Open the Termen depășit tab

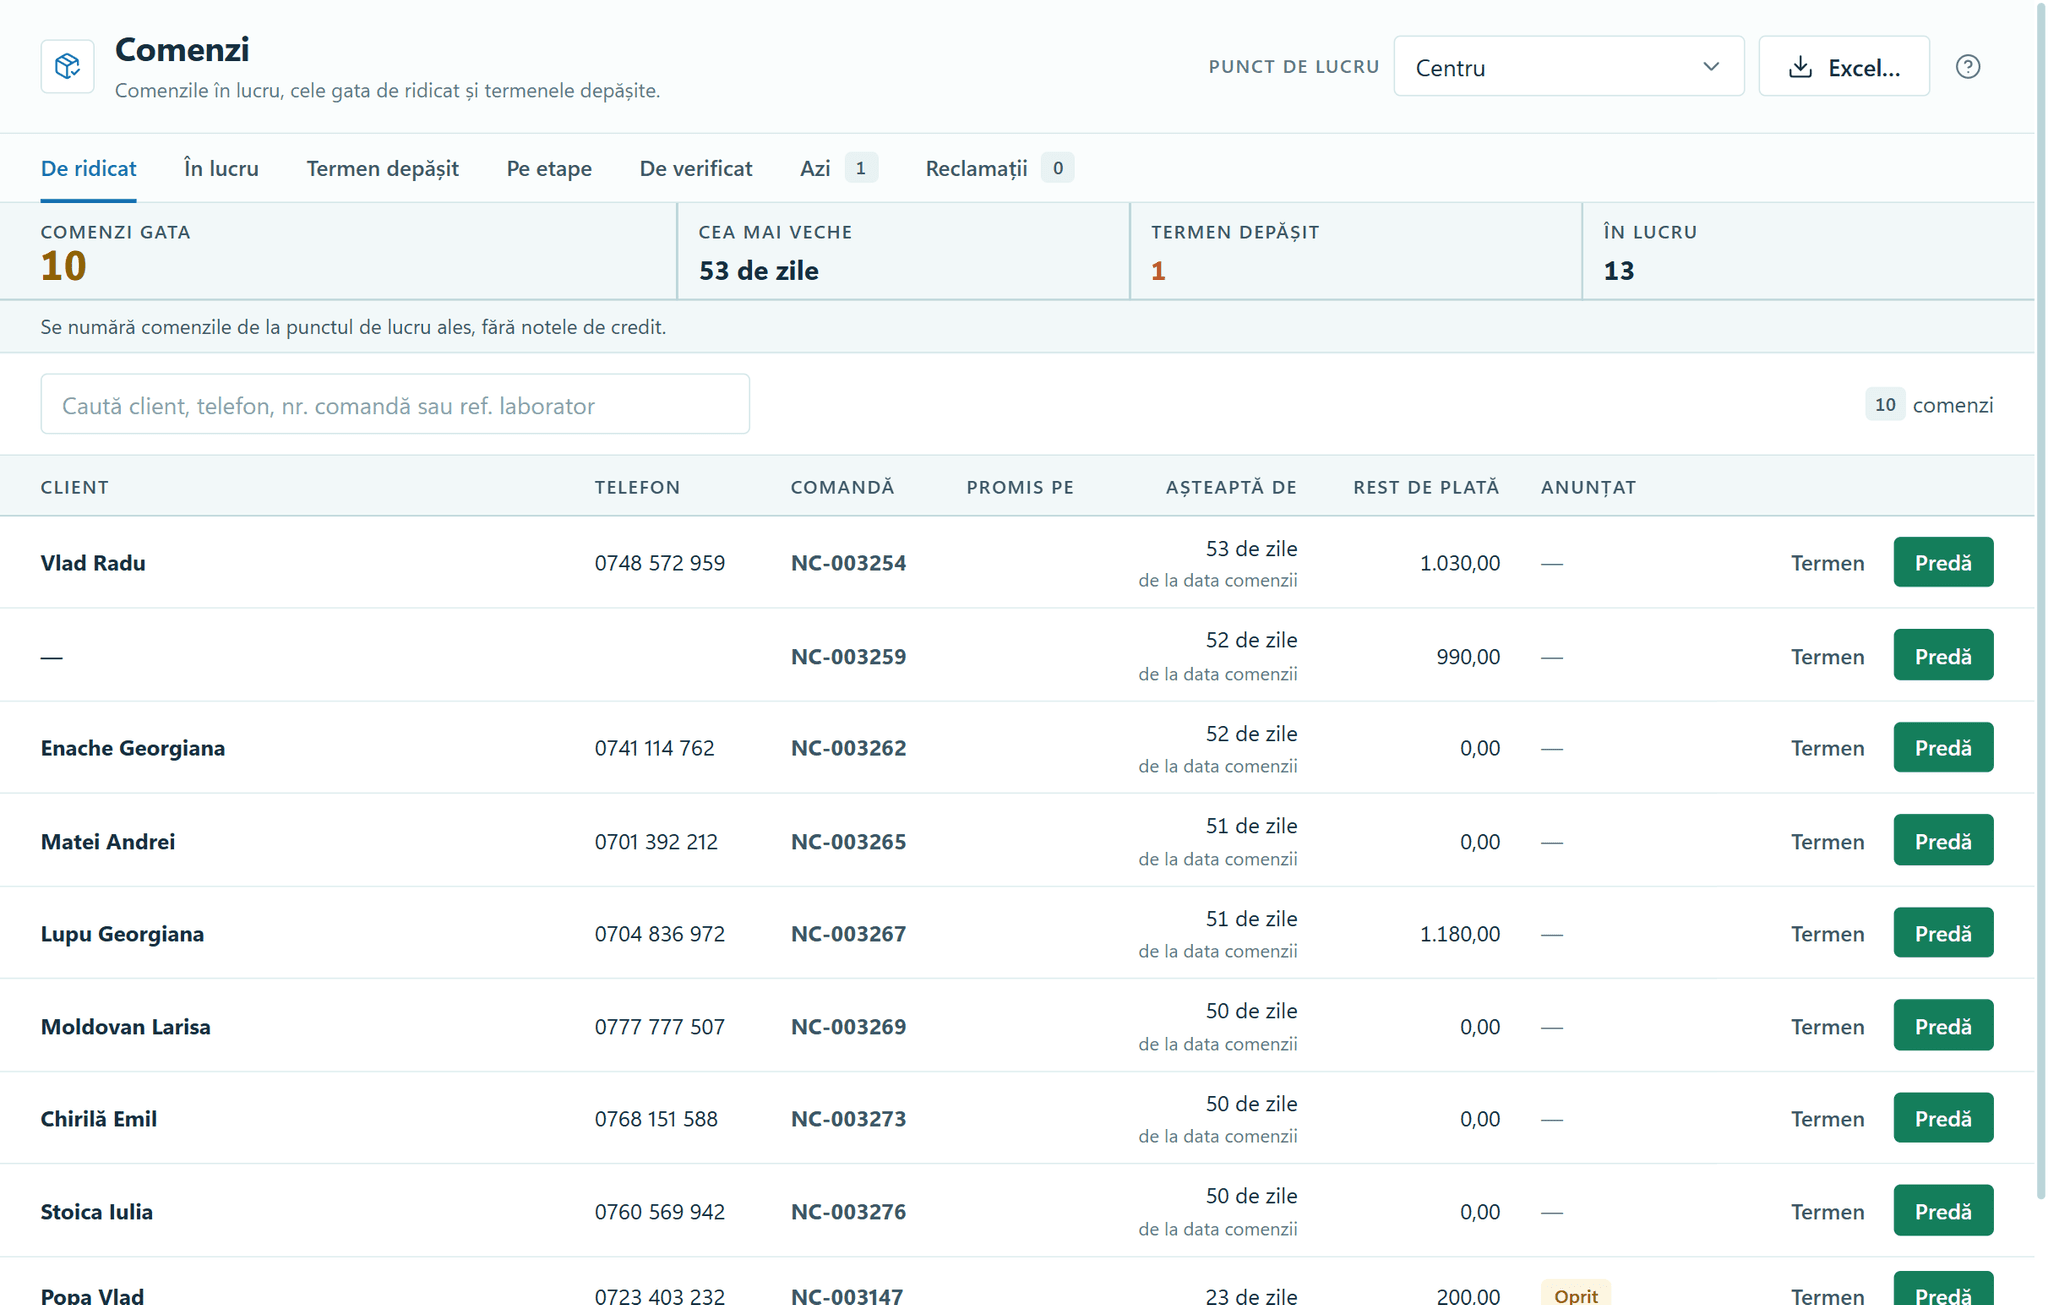click(382, 168)
